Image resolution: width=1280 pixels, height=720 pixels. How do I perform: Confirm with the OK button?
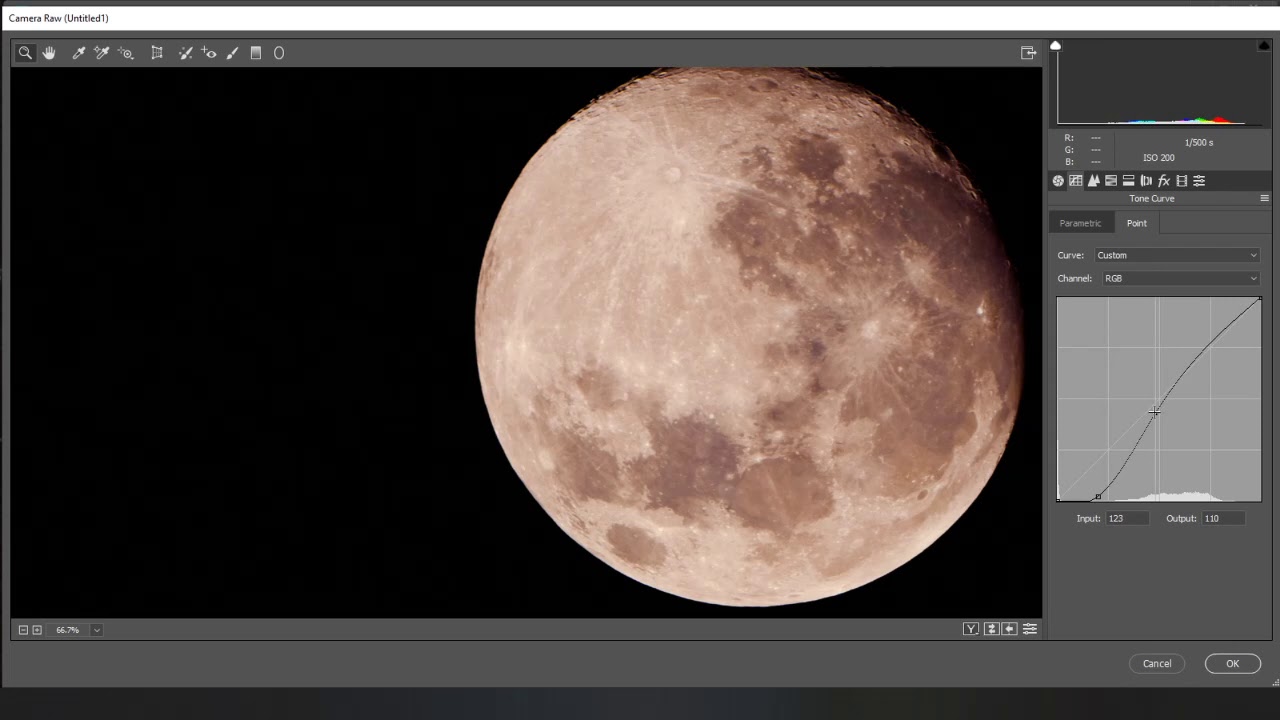point(1233,664)
